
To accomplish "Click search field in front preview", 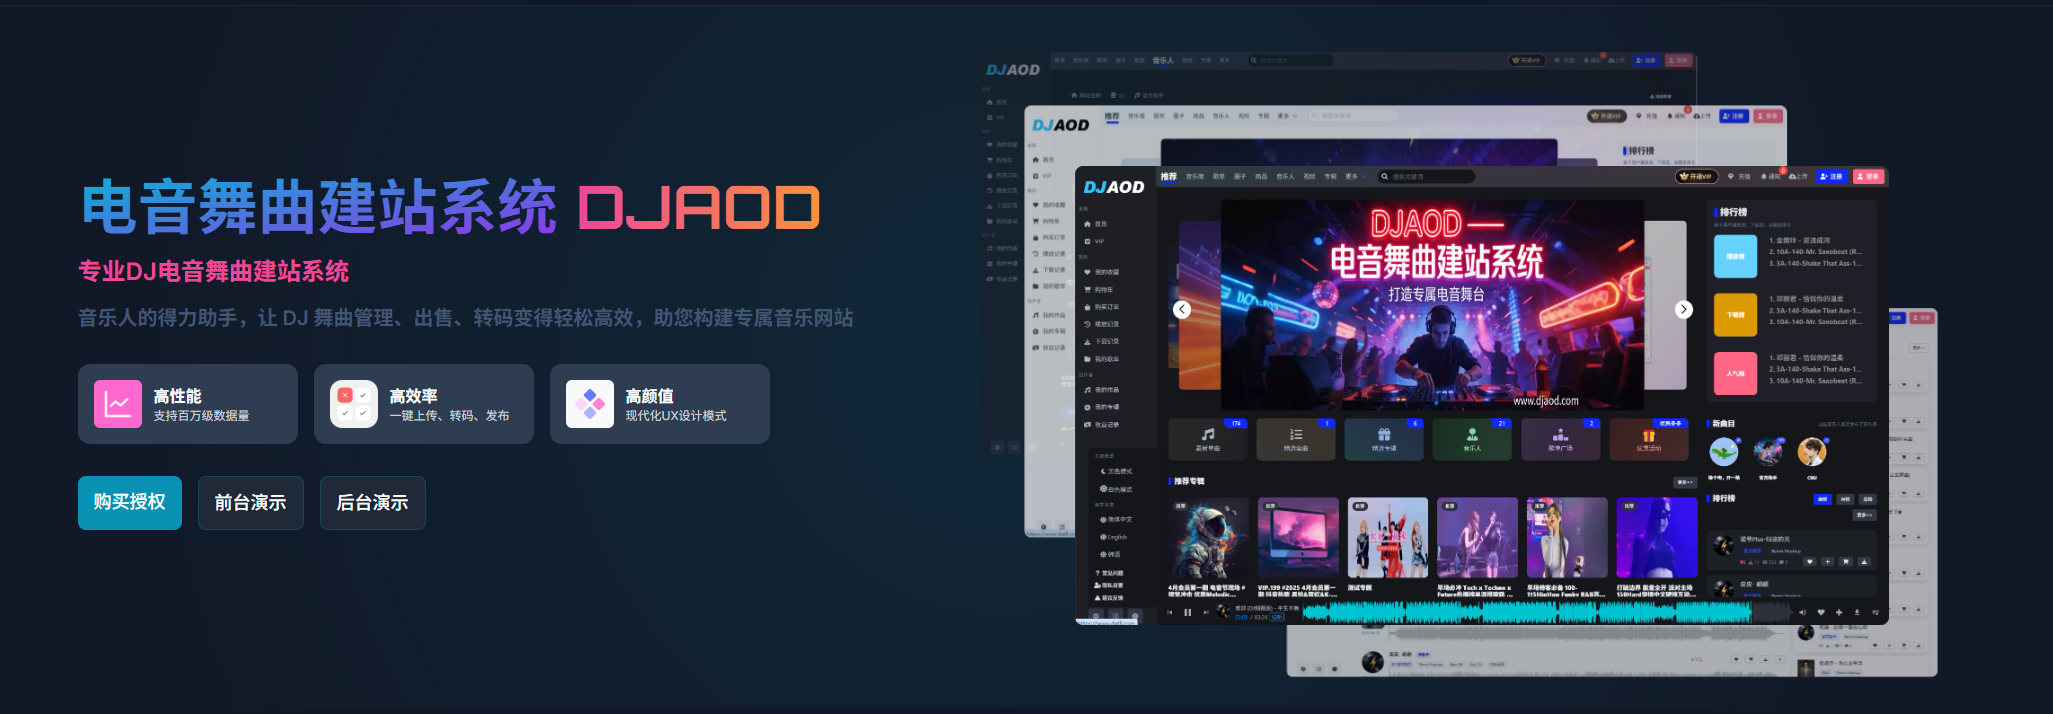I will (1426, 176).
